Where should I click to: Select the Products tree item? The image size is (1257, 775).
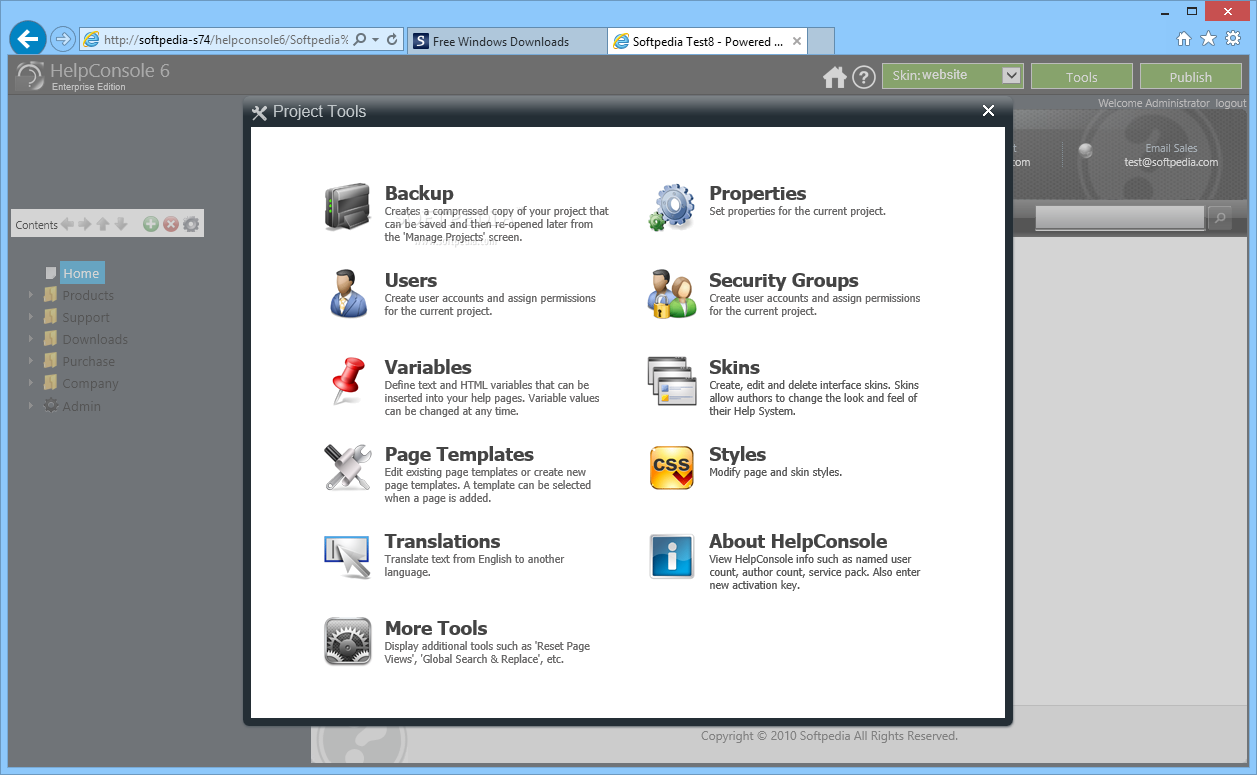(x=88, y=295)
